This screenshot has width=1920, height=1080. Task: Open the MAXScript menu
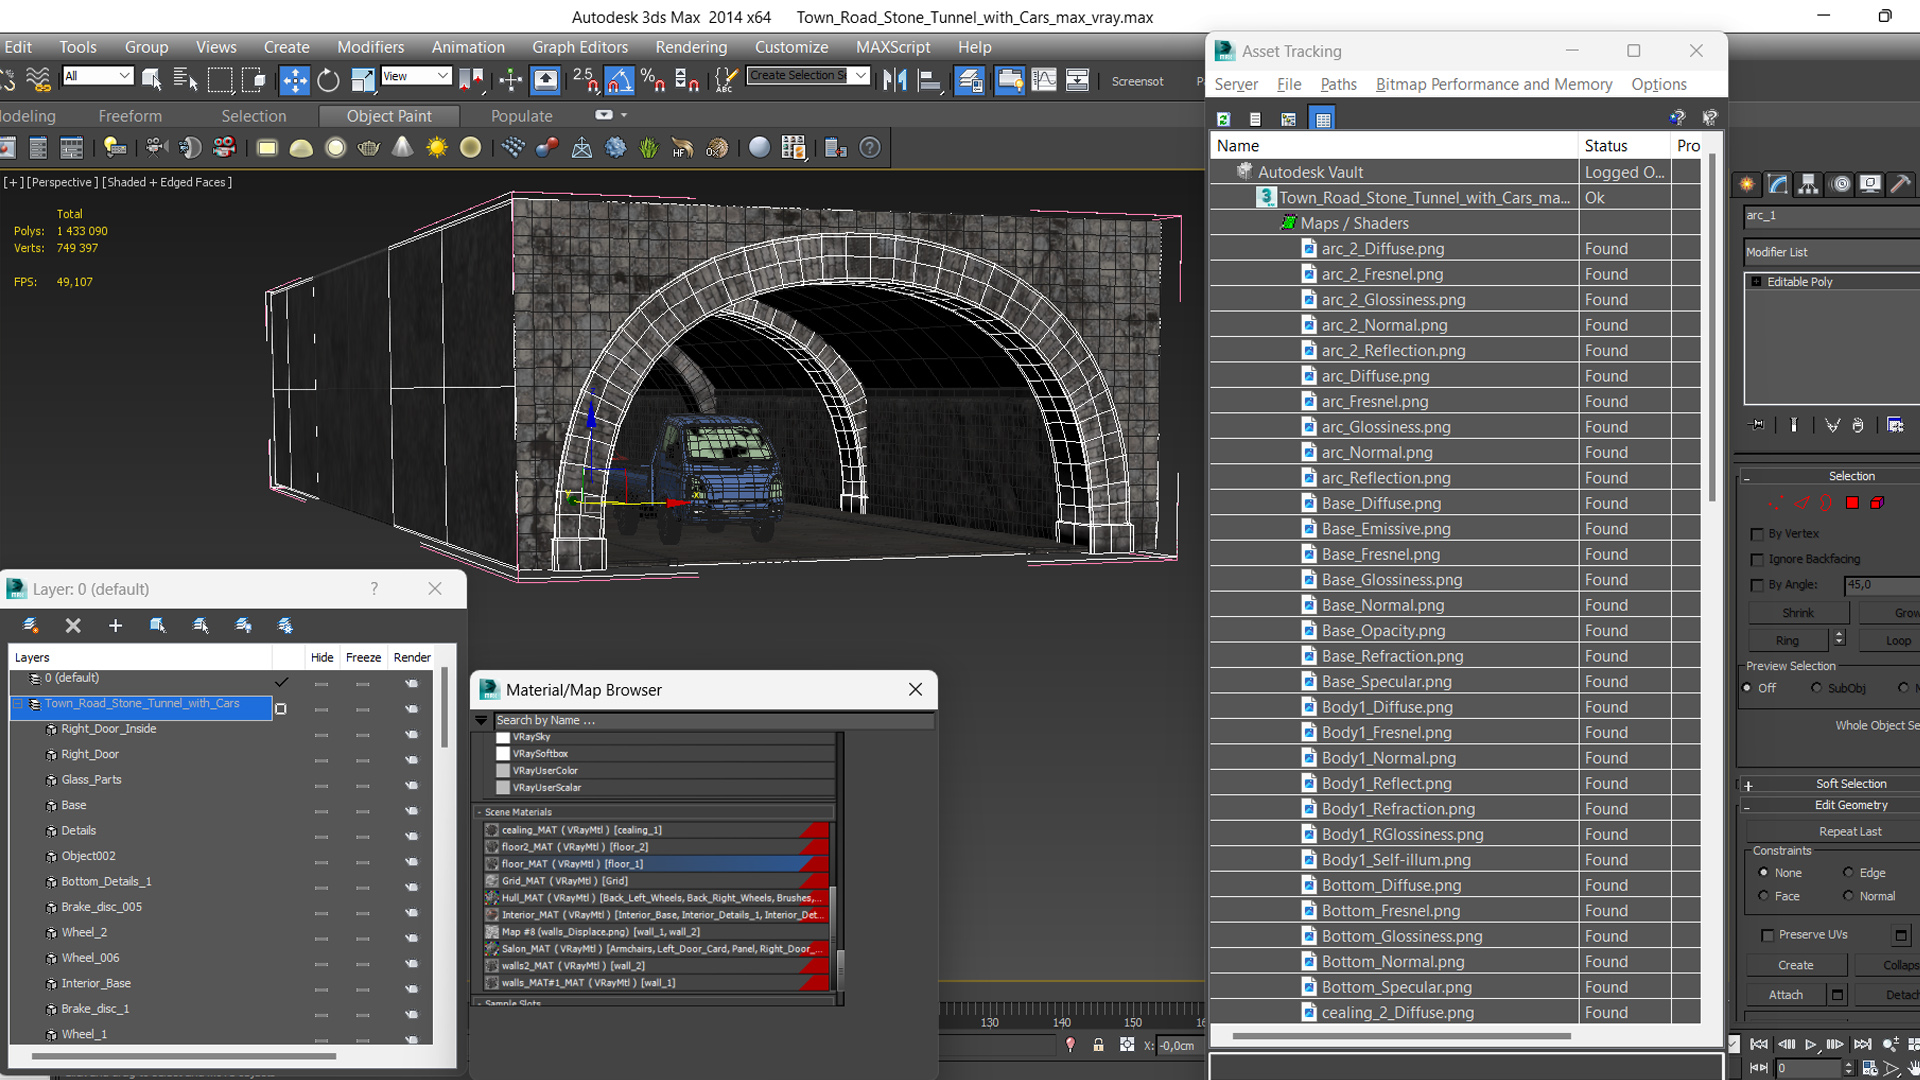pyautogui.click(x=893, y=47)
